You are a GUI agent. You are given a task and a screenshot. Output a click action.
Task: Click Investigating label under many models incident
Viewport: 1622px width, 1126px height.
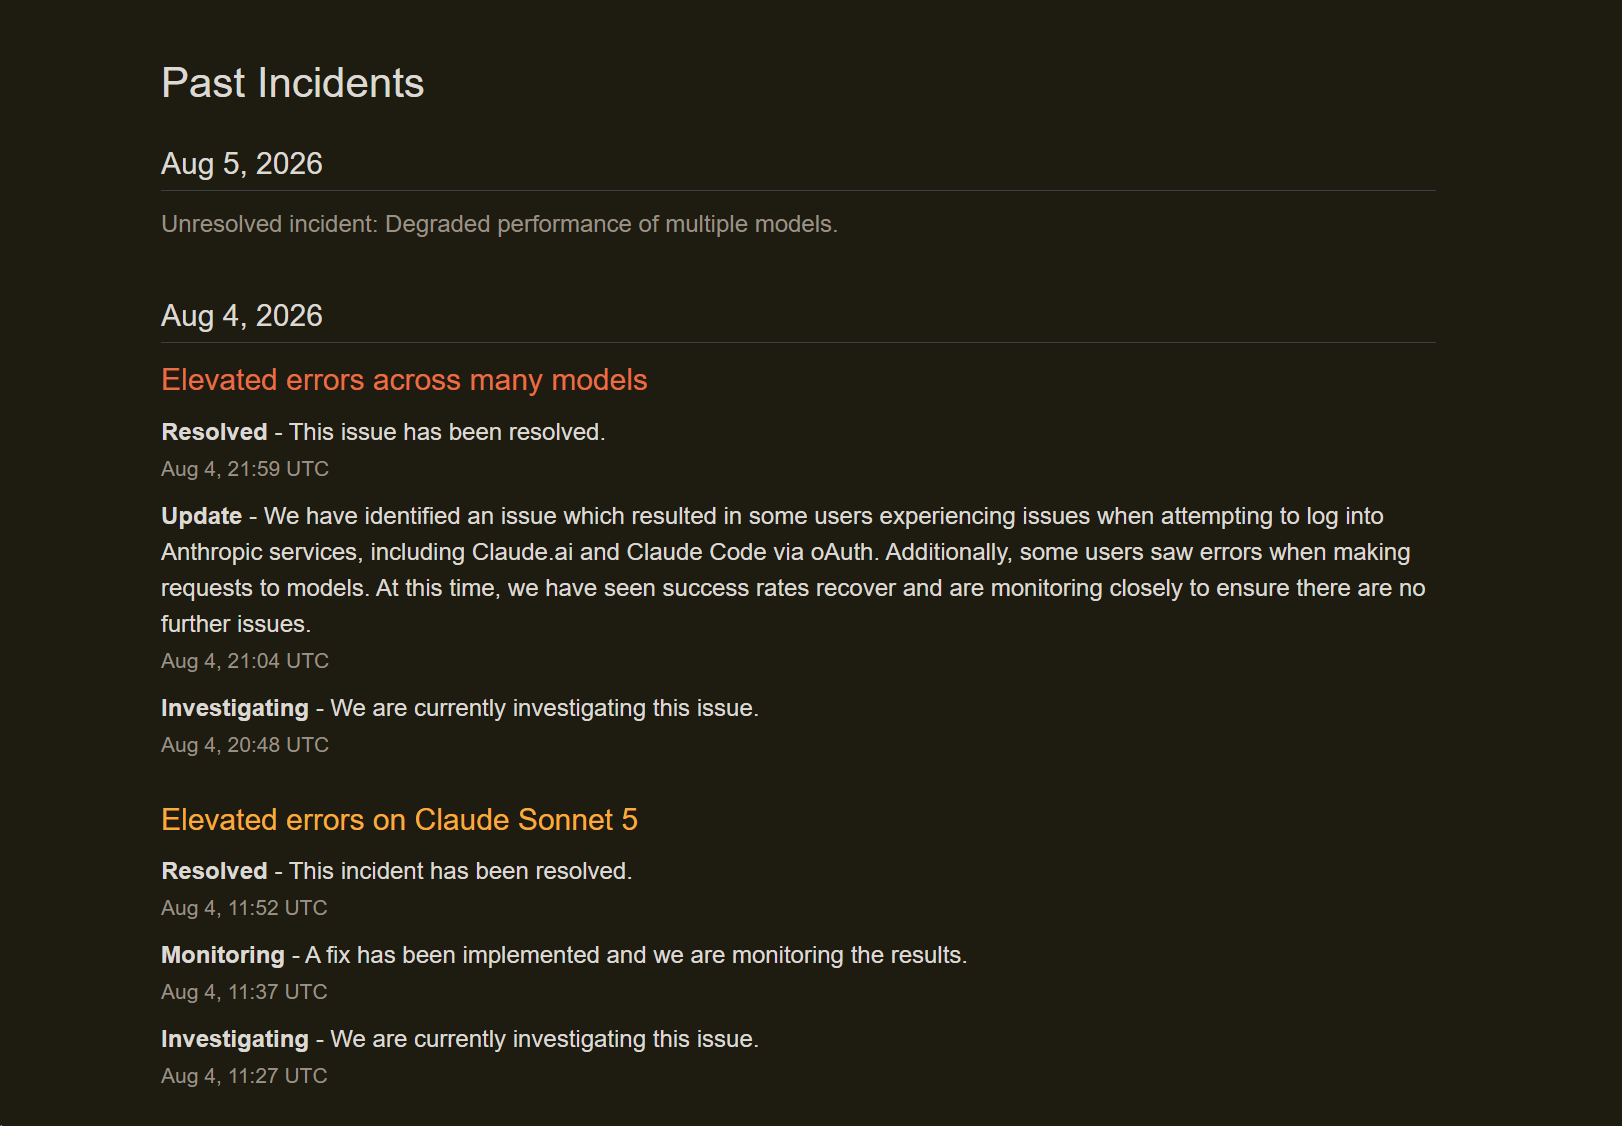235,708
